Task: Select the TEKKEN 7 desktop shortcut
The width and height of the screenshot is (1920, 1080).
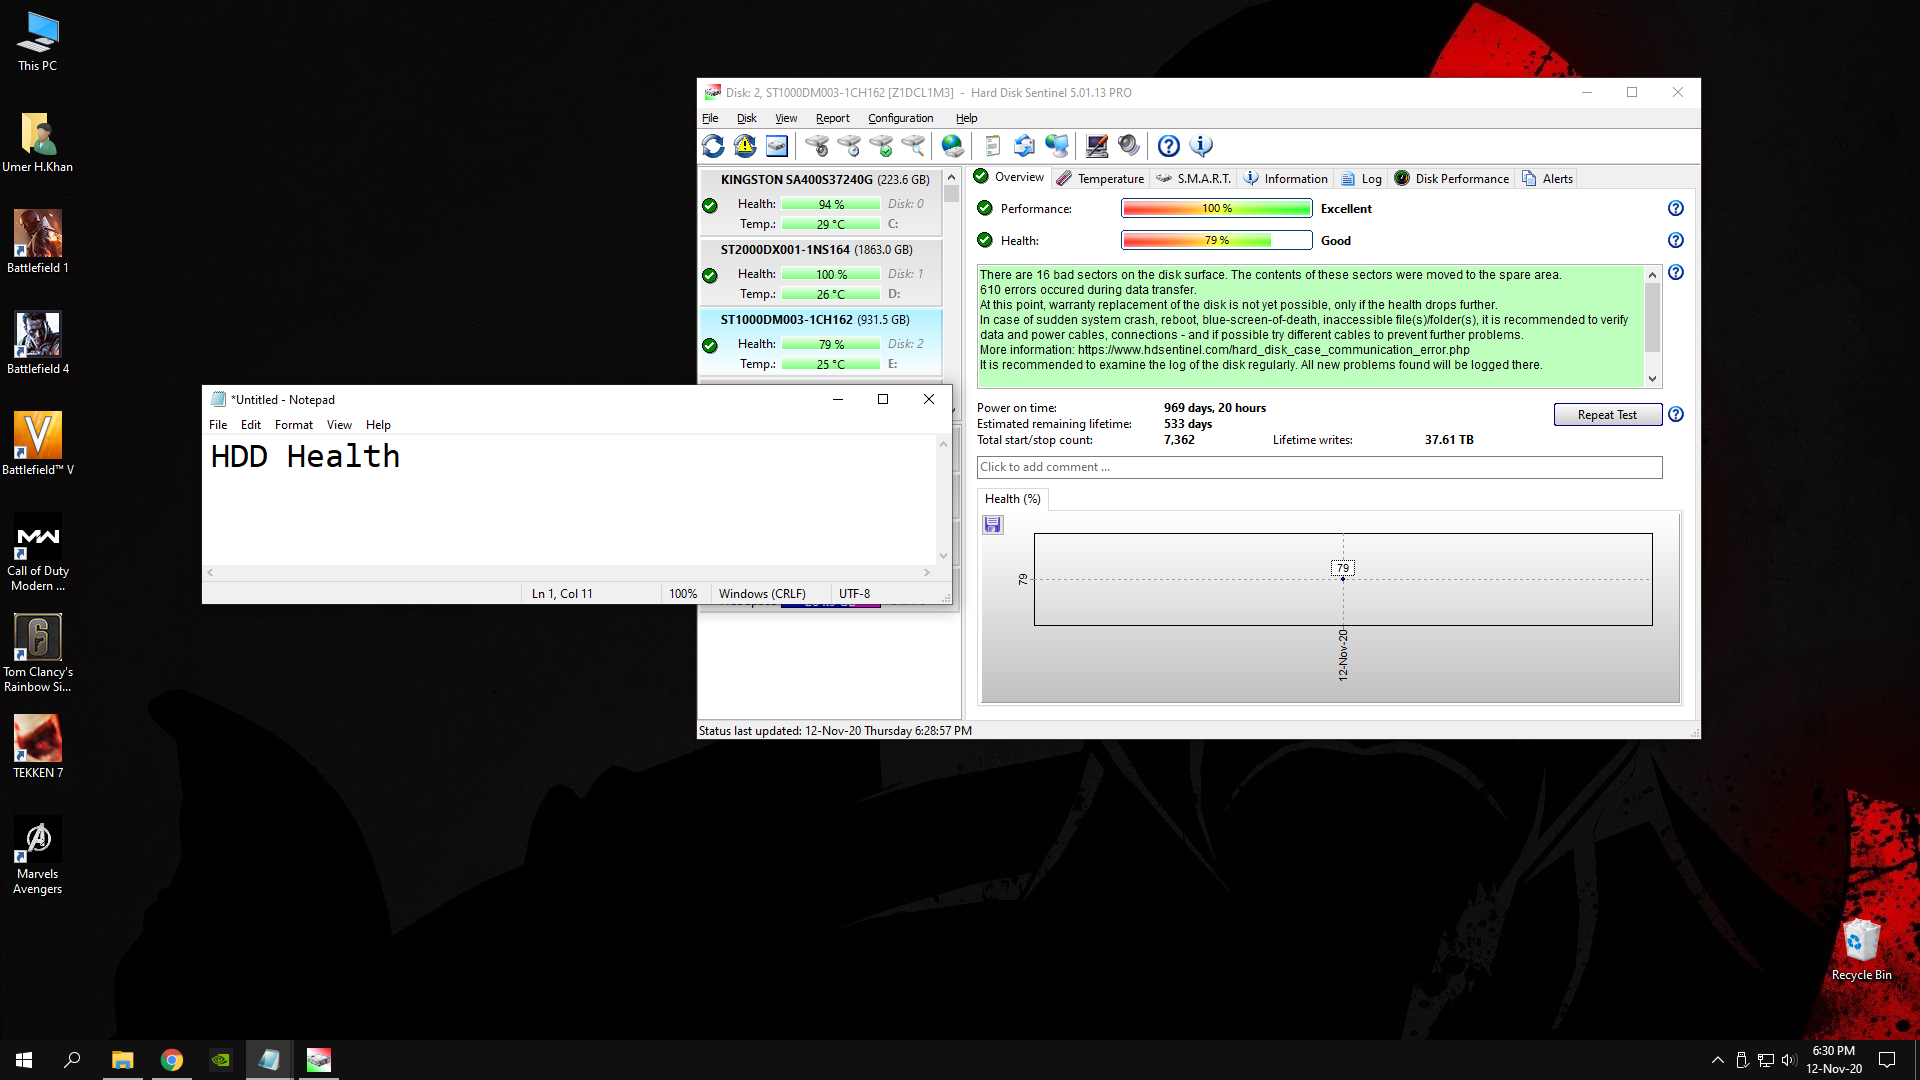Action: tap(38, 746)
